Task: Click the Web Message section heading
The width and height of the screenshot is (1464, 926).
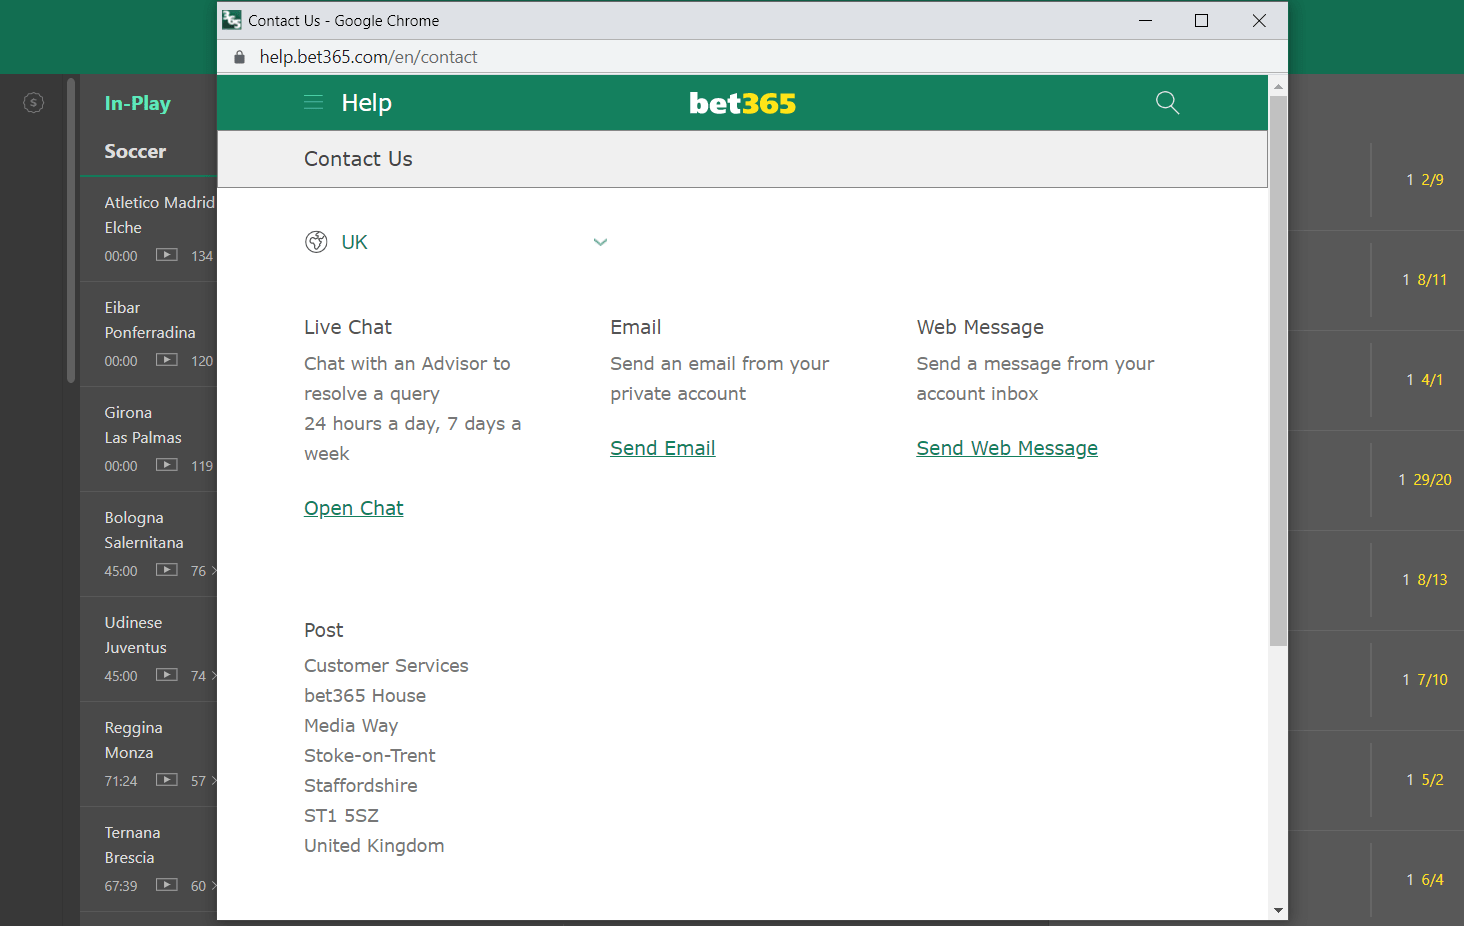Action: [x=980, y=327]
